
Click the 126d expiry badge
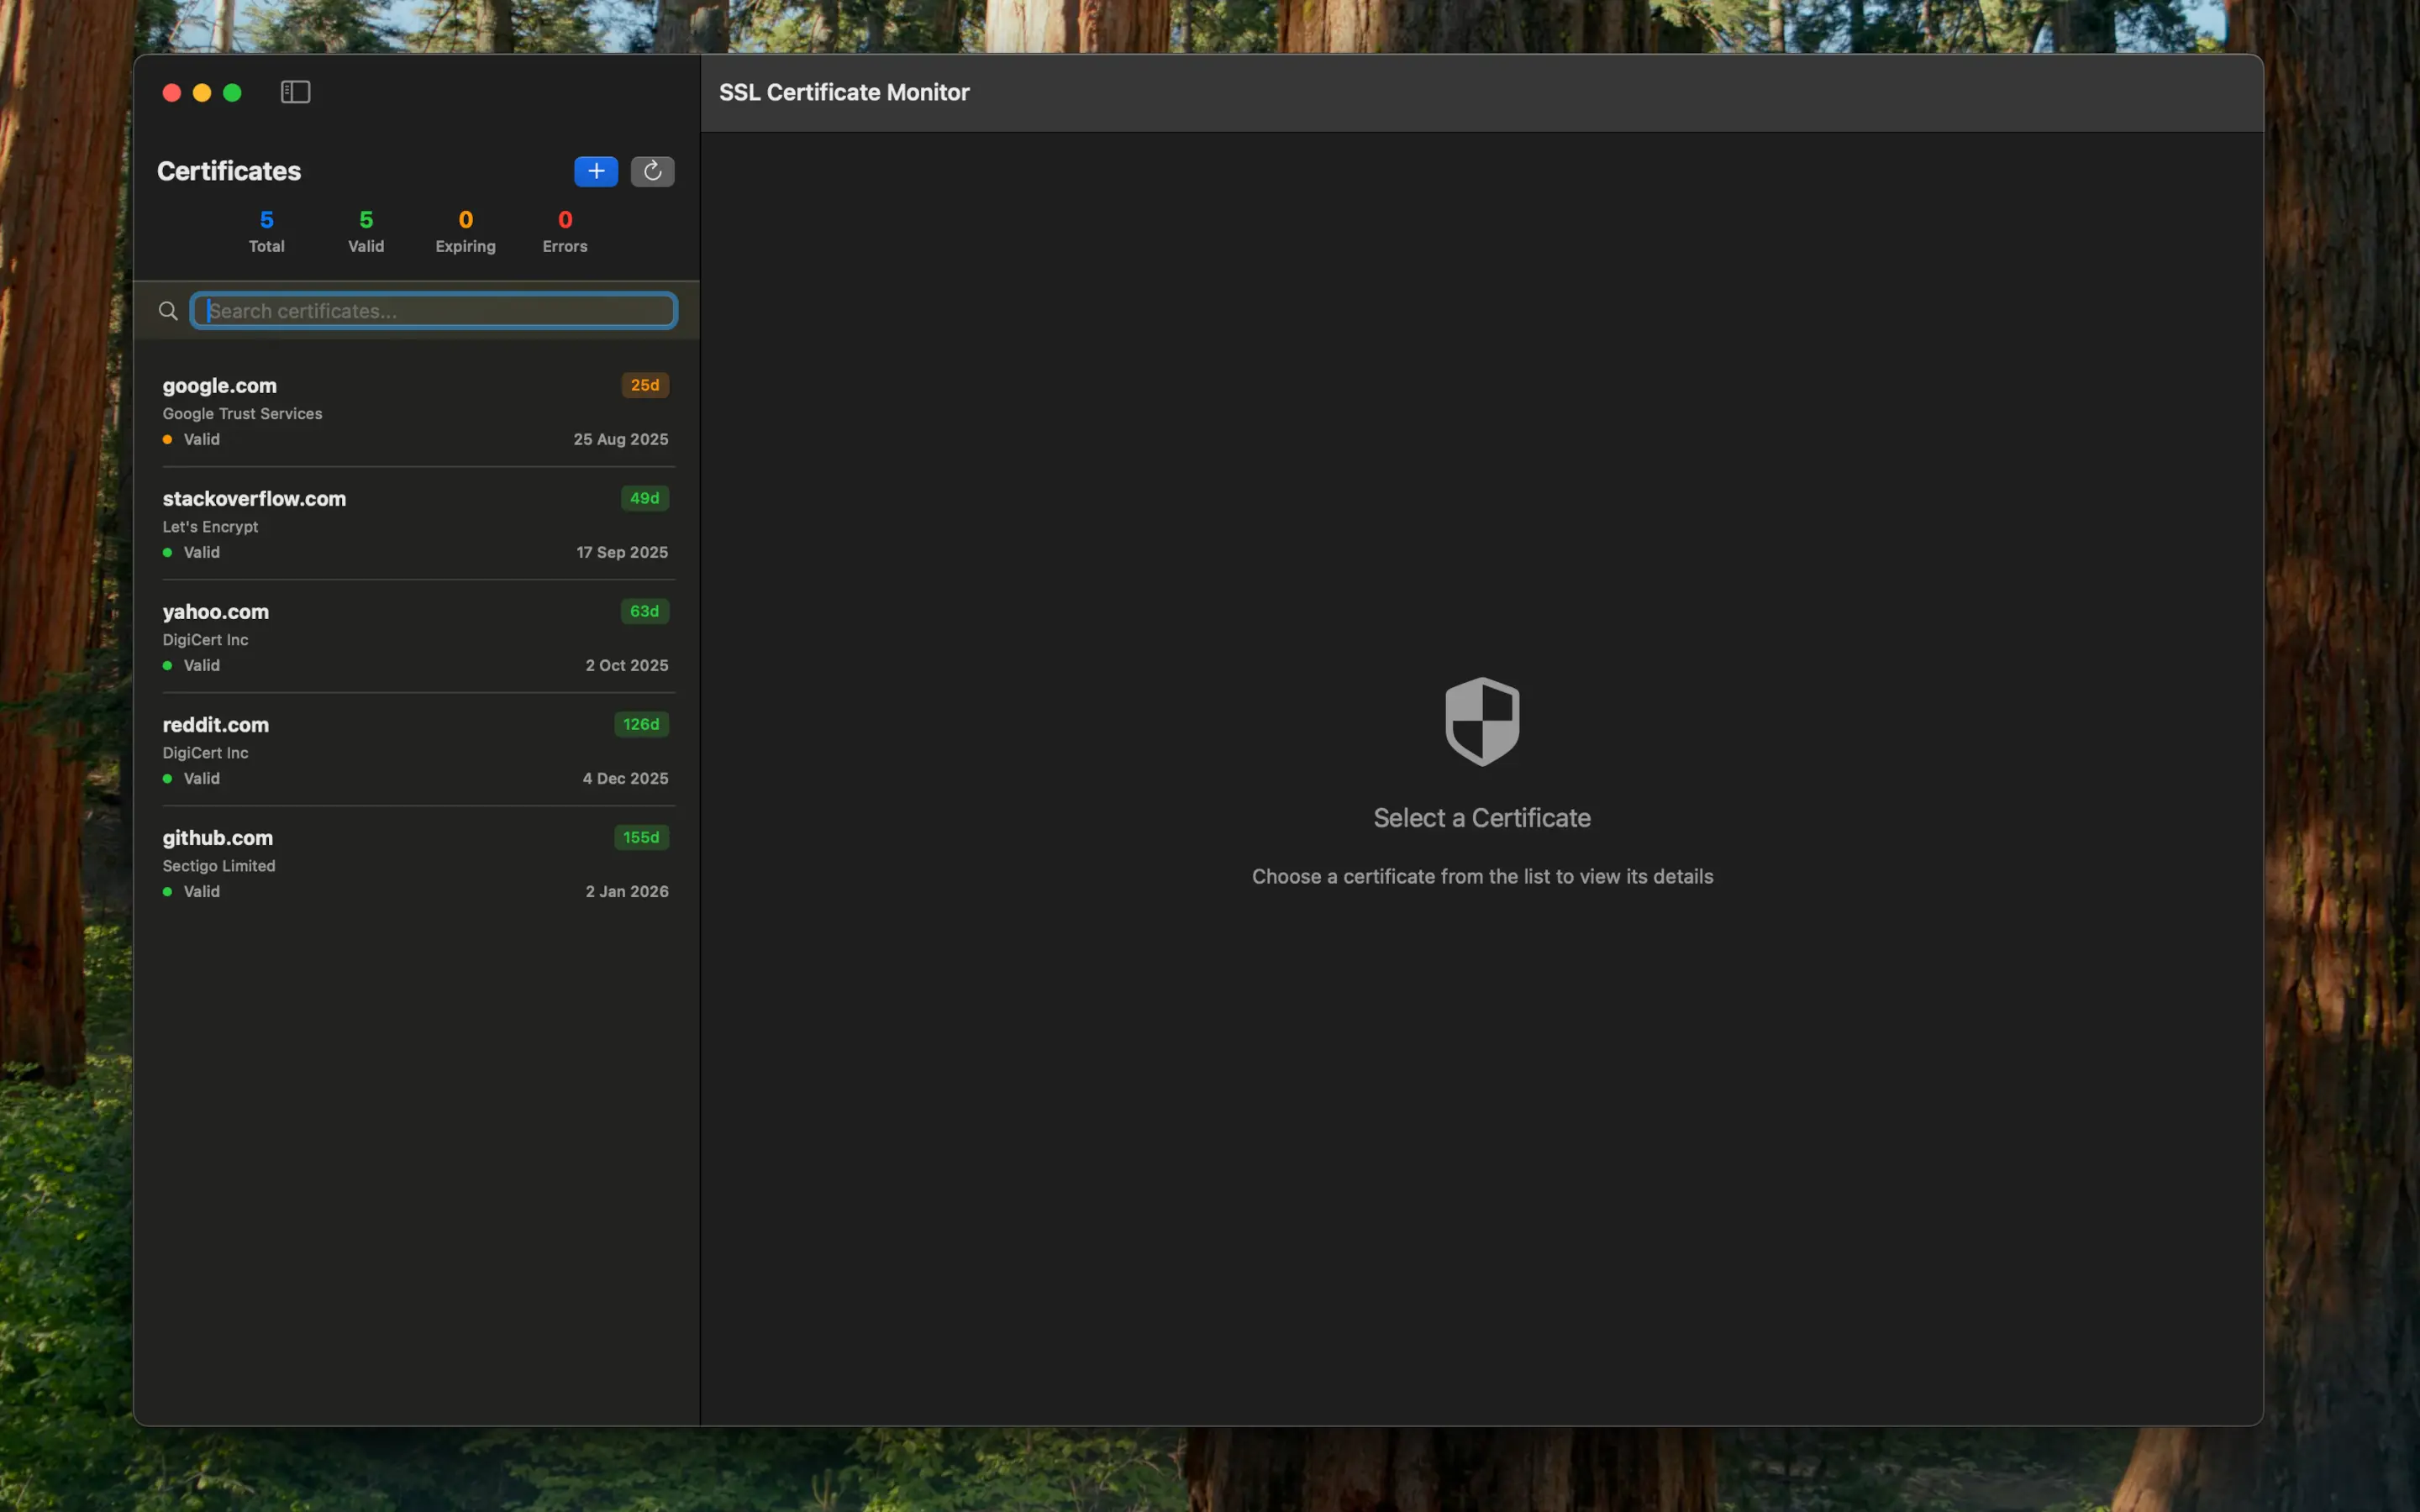point(641,724)
